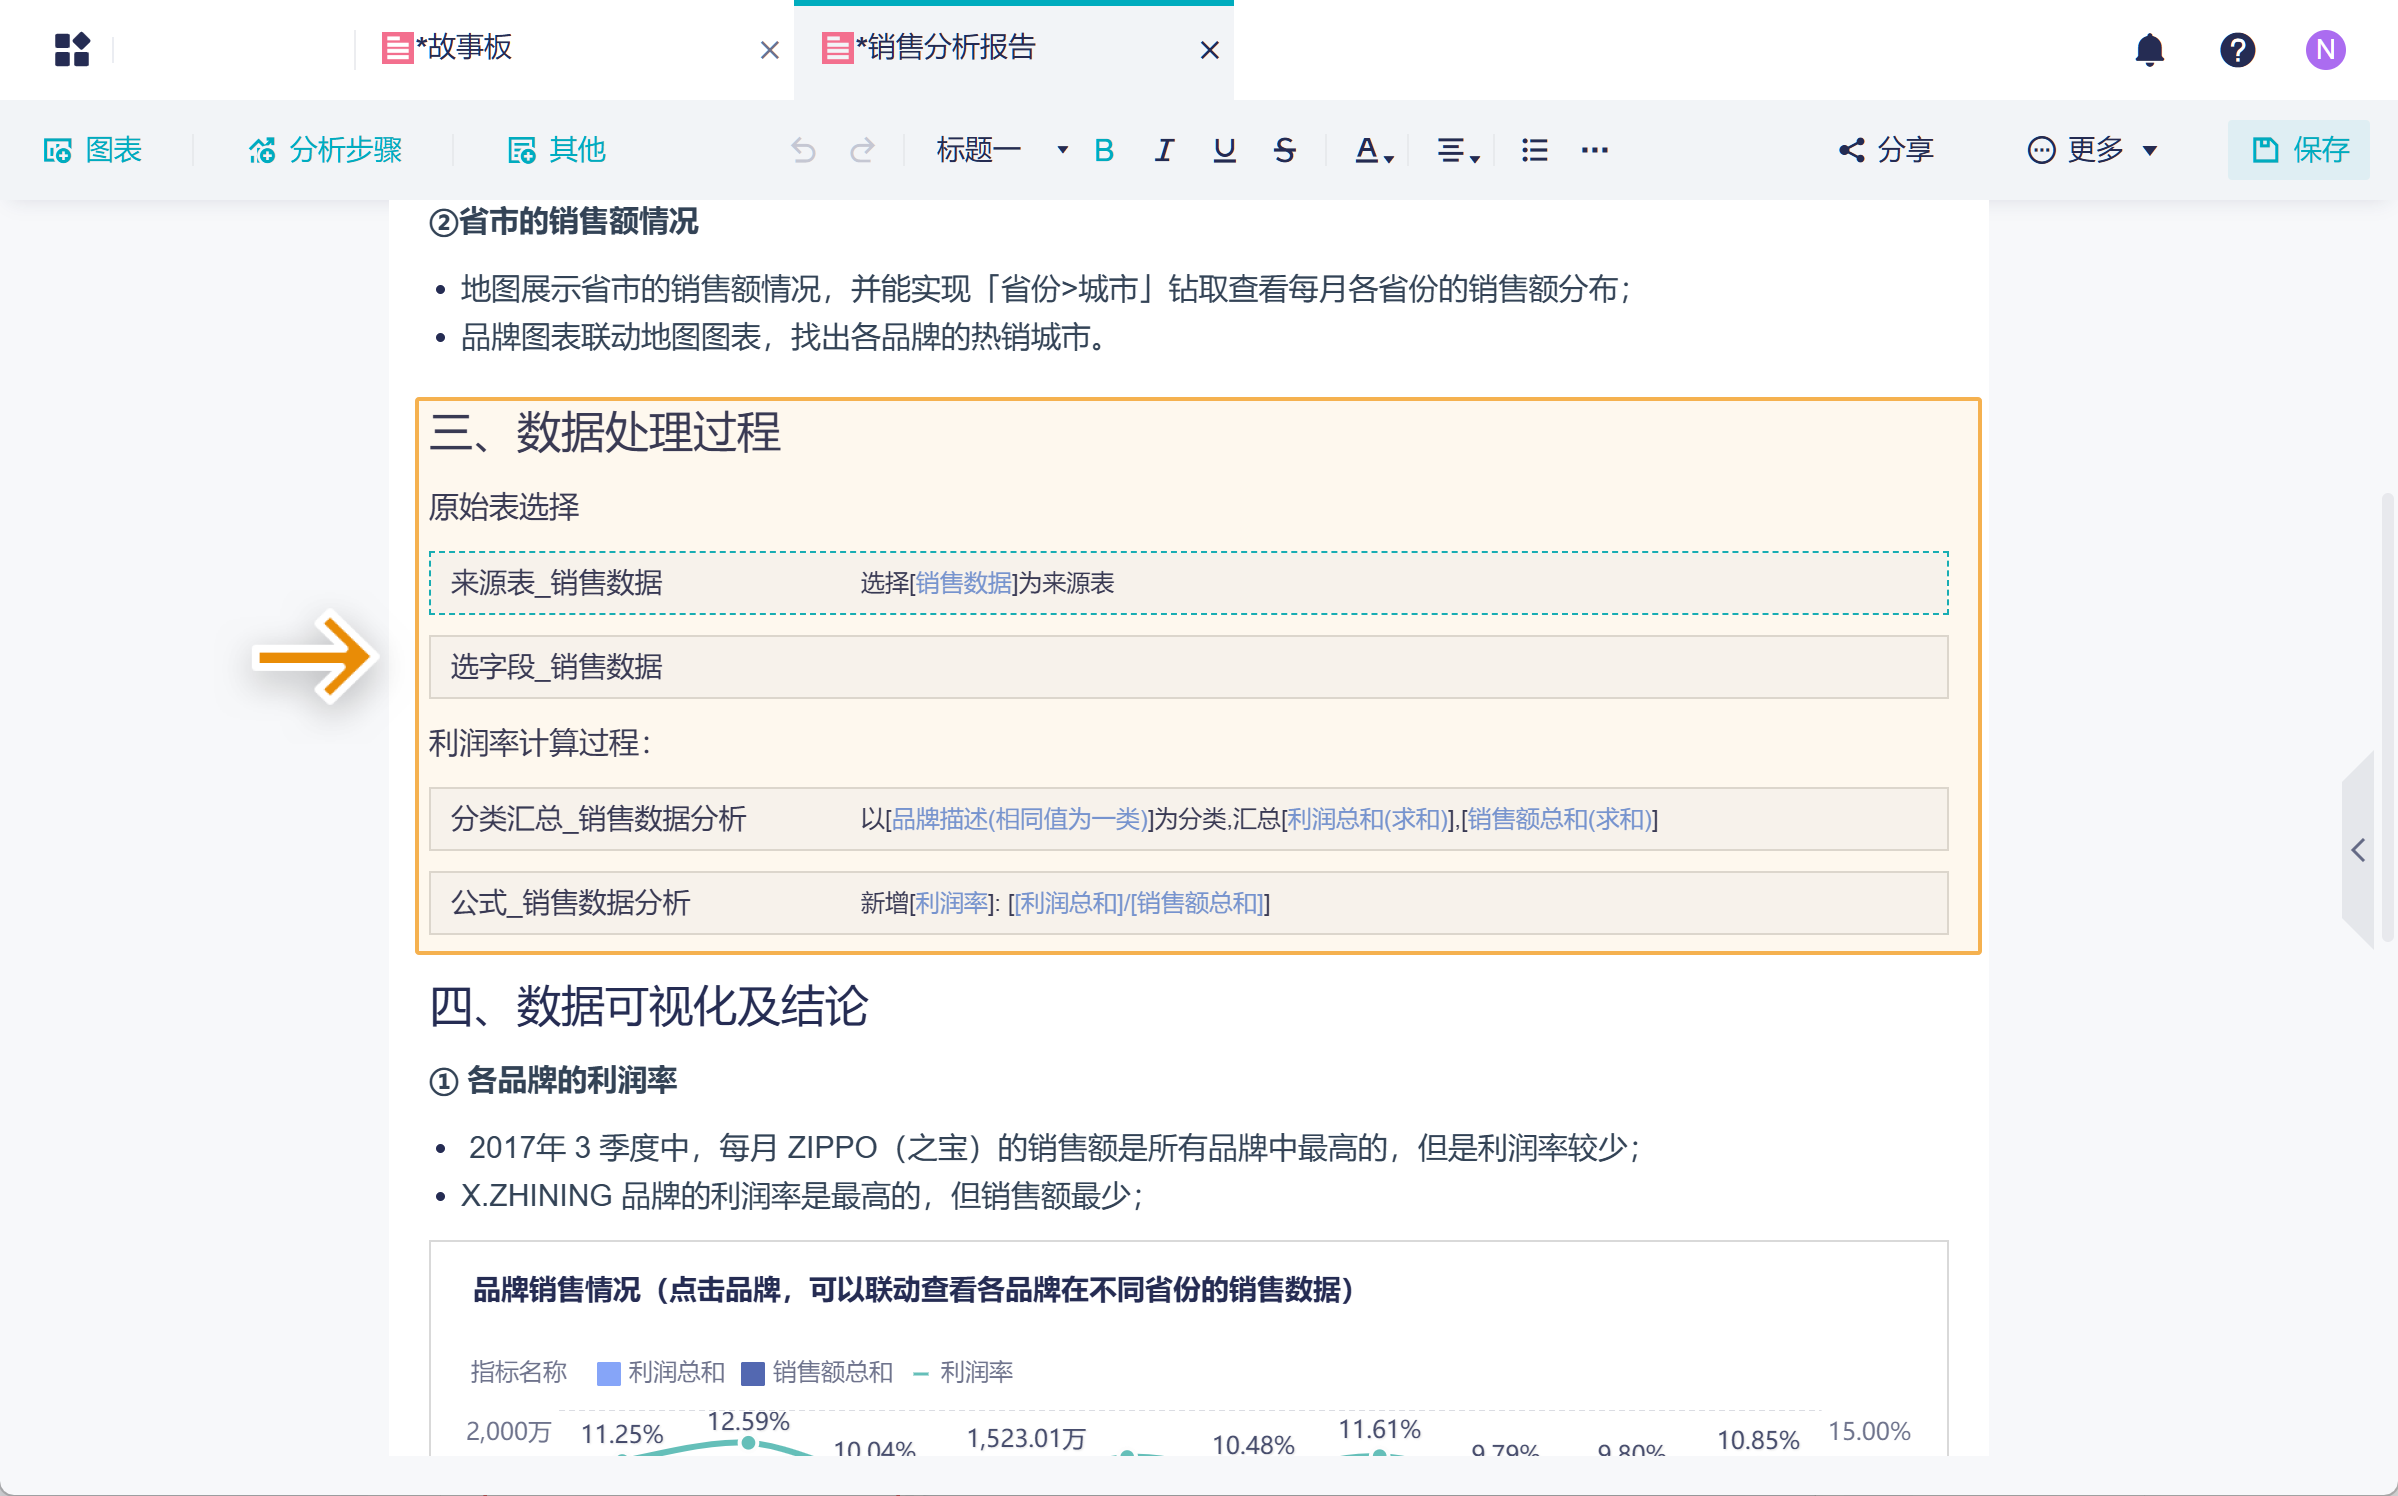Select the 选字段_销售数据 step row
Viewport: 2398px width, 1496px height.
(1188, 667)
